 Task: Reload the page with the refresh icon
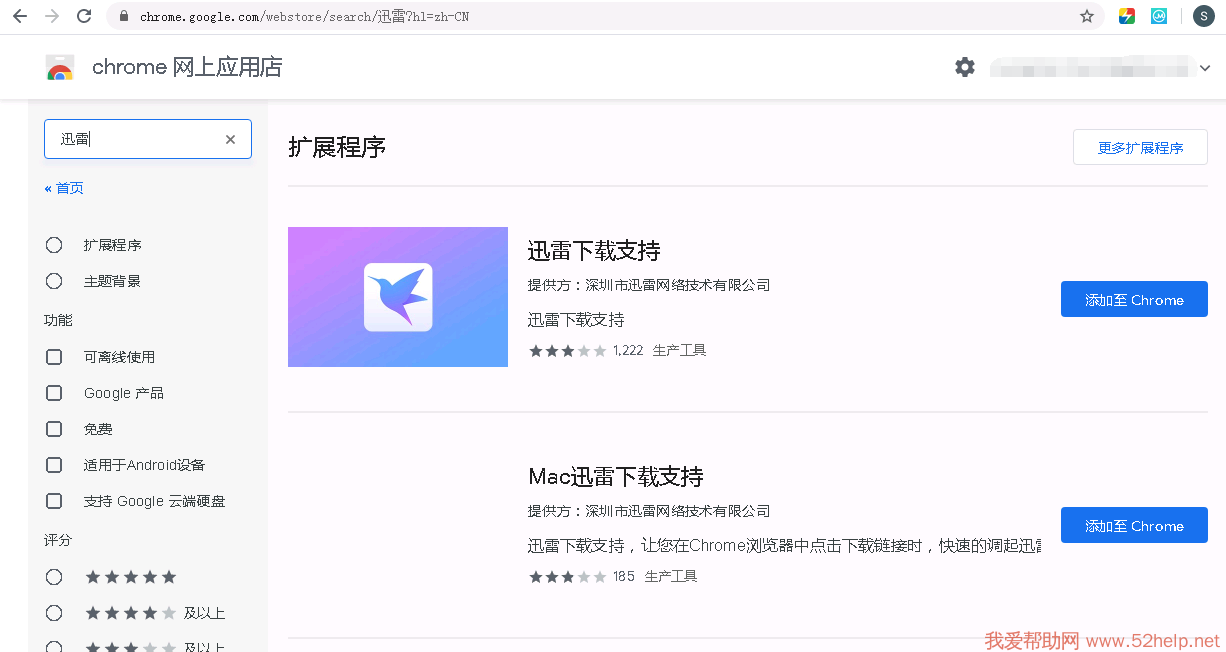click(84, 16)
